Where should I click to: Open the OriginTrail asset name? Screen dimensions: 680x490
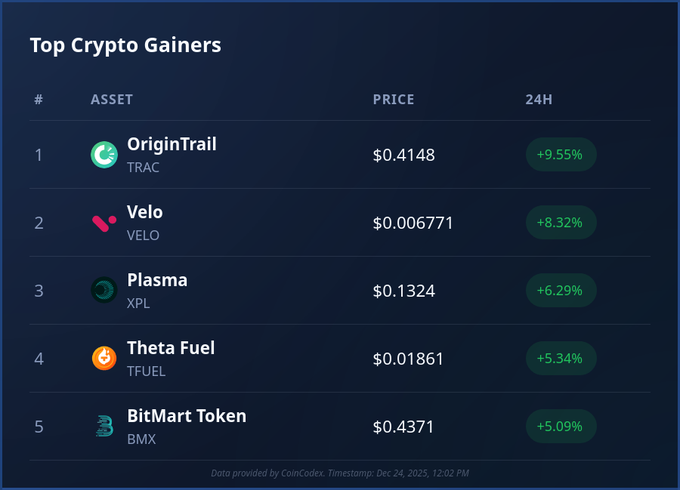171,144
